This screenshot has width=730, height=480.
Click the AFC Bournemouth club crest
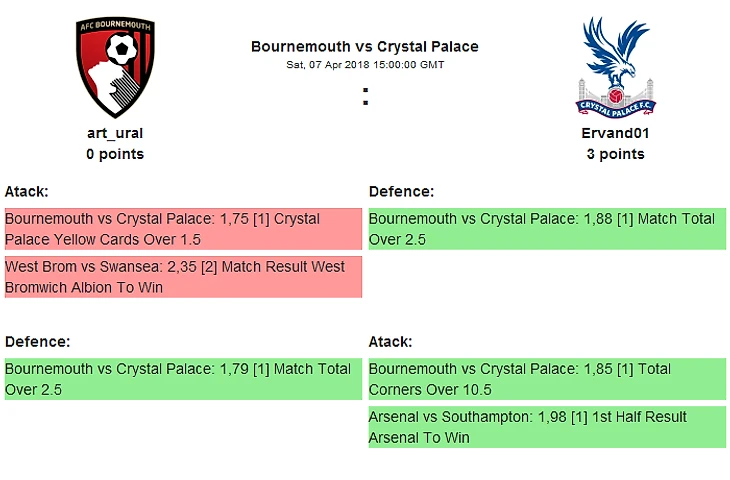[x=115, y=66]
